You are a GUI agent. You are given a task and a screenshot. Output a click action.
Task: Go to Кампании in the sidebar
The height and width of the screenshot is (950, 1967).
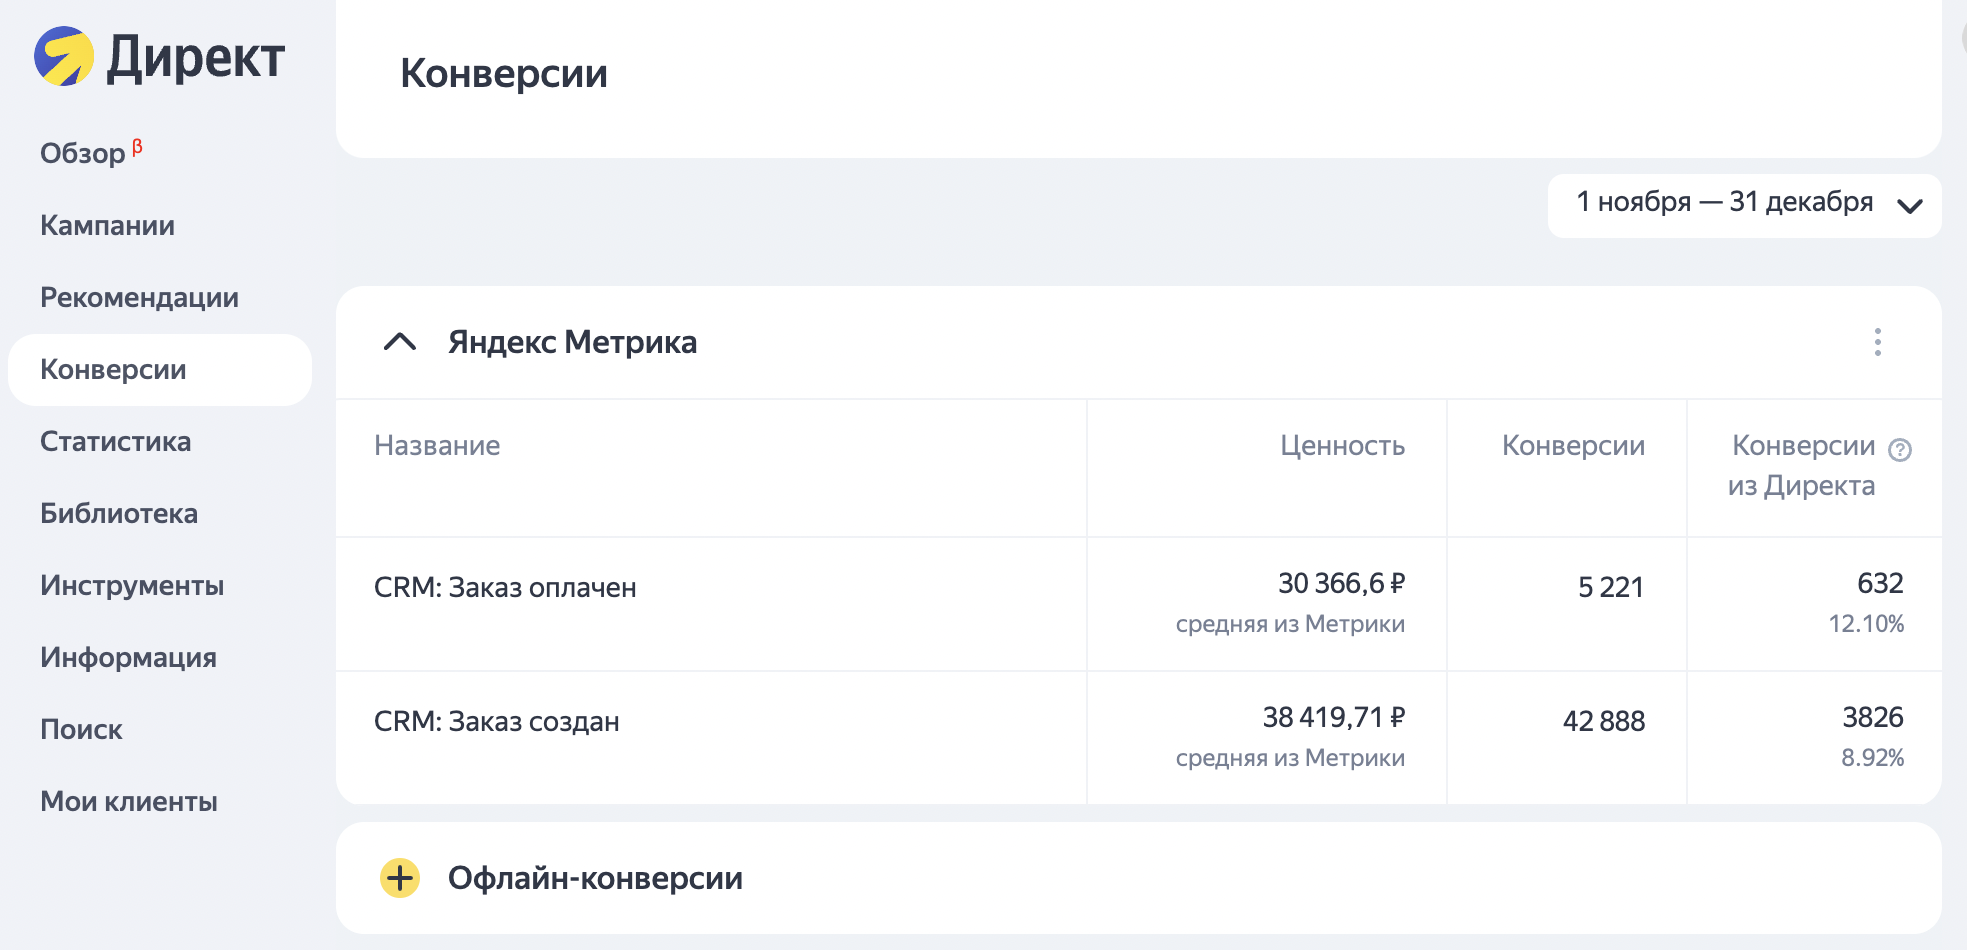click(108, 225)
